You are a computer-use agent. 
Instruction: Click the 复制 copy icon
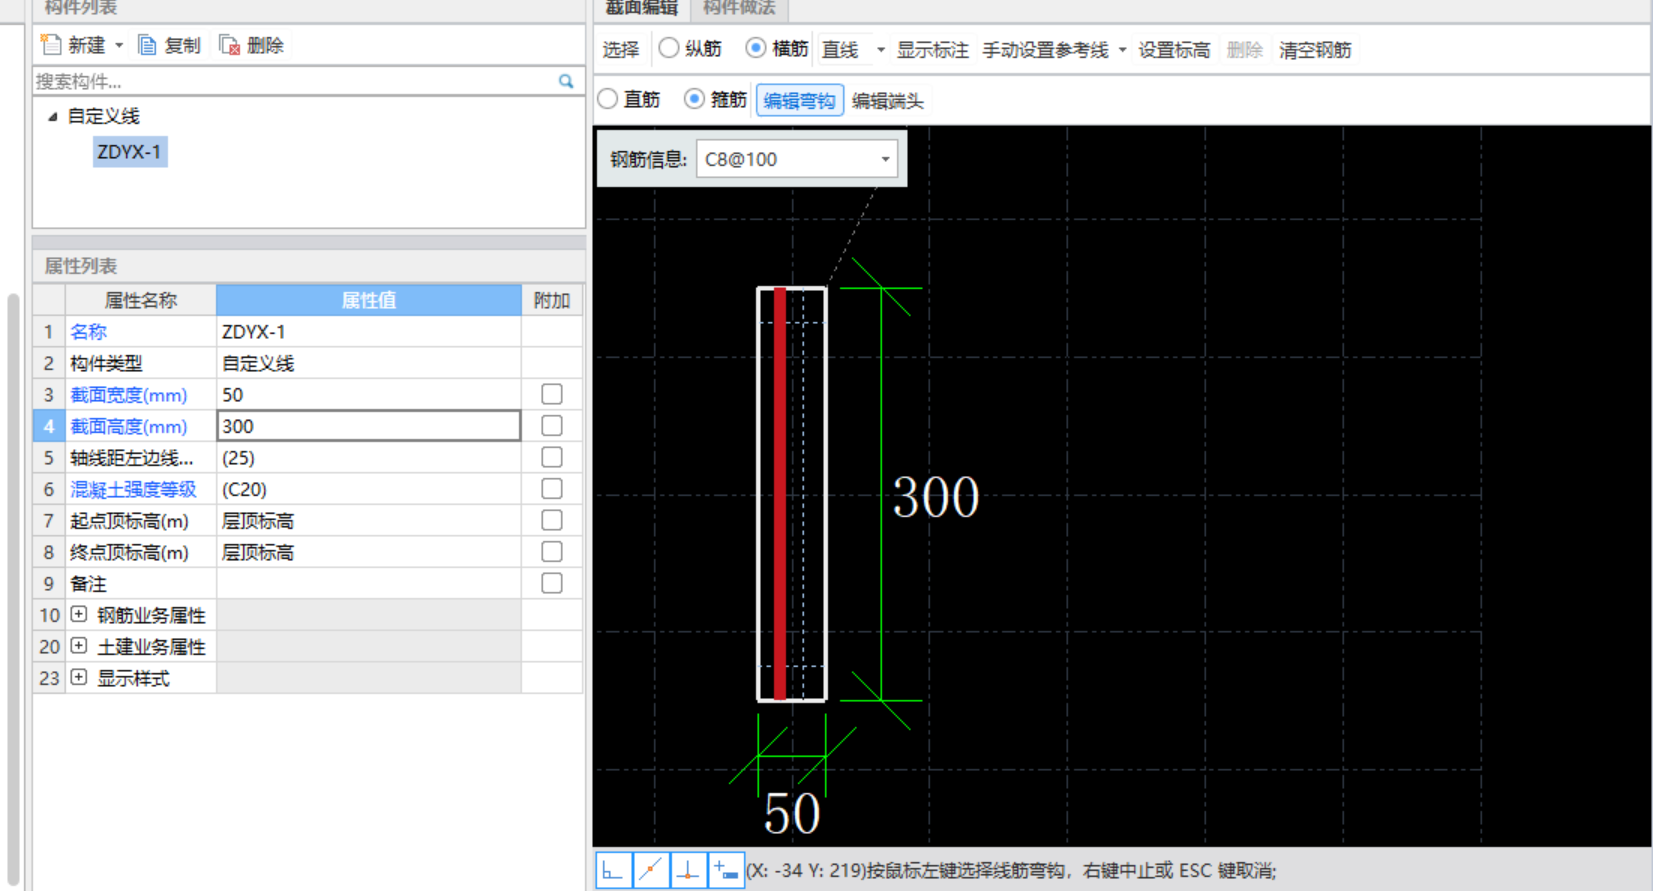(x=147, y=45)
